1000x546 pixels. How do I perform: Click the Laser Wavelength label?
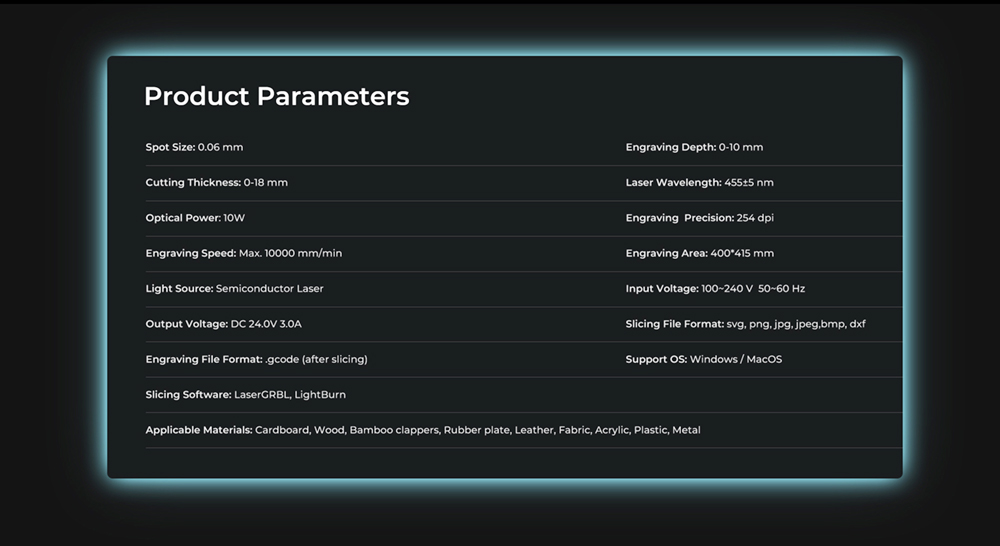673,183
